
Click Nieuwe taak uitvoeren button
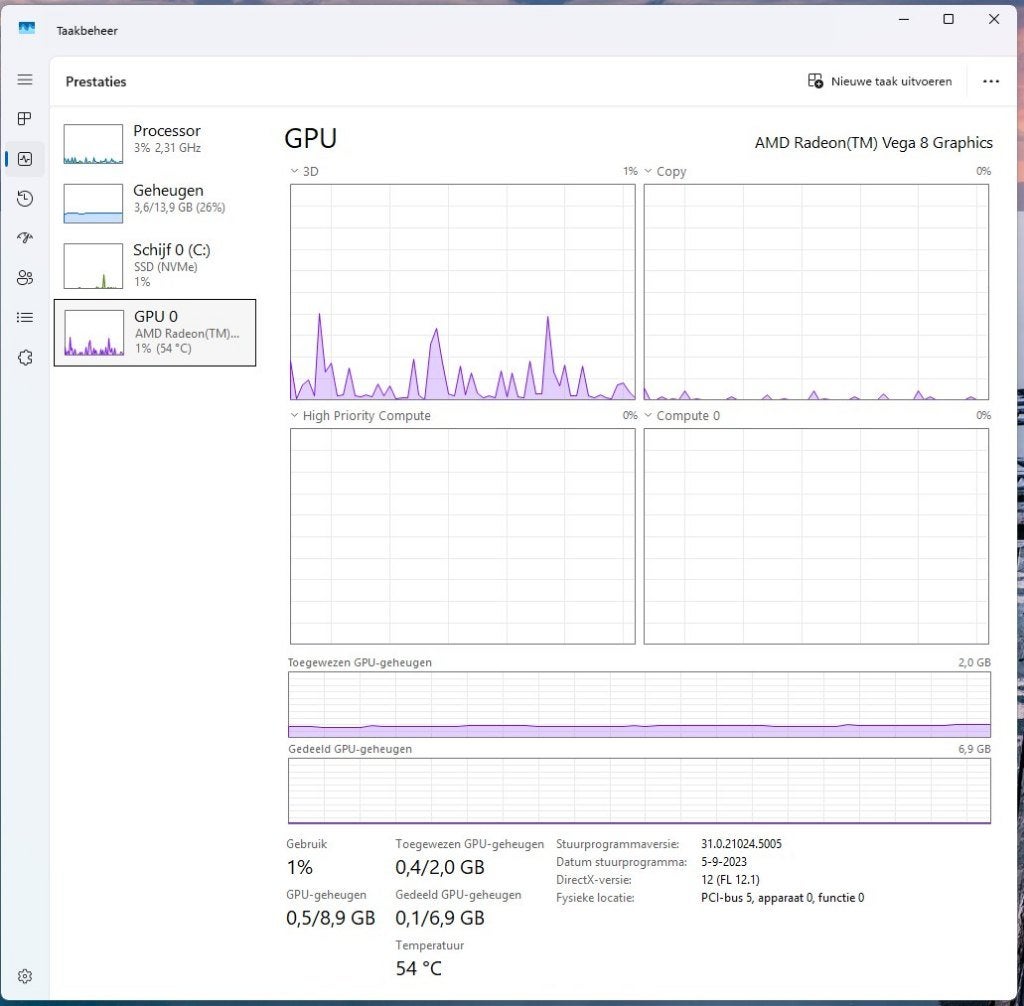880,81
